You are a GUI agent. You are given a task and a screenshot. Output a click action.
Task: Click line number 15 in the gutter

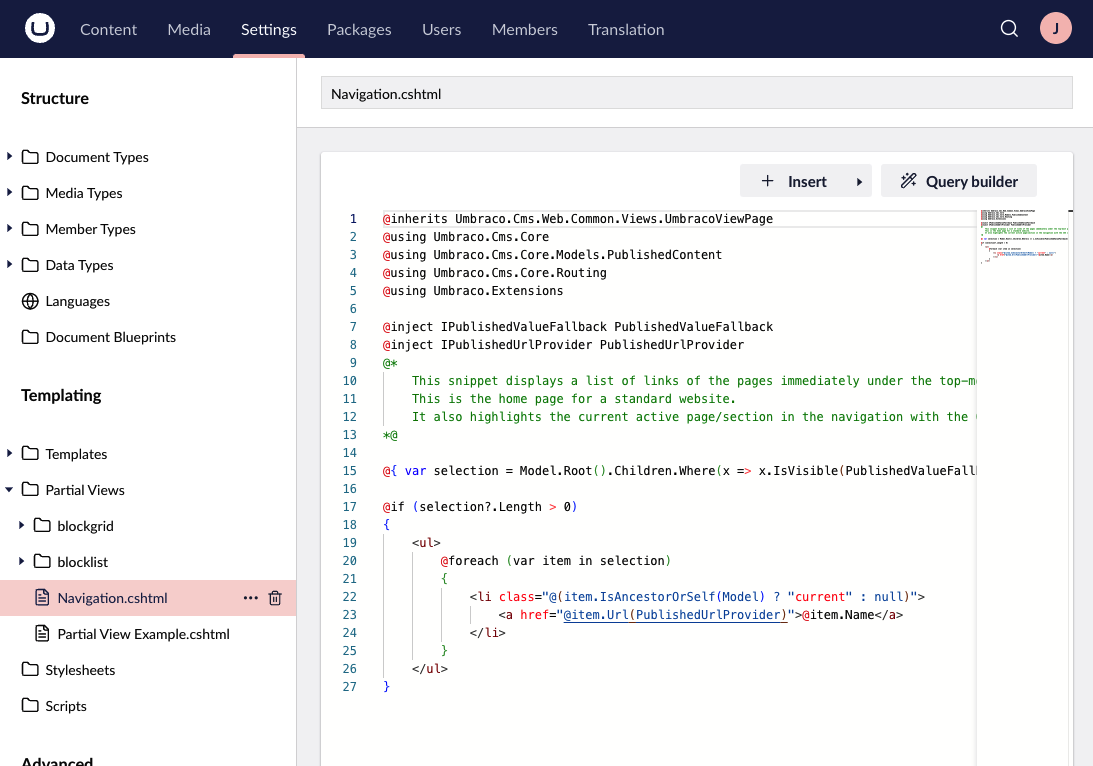[349, 471]
